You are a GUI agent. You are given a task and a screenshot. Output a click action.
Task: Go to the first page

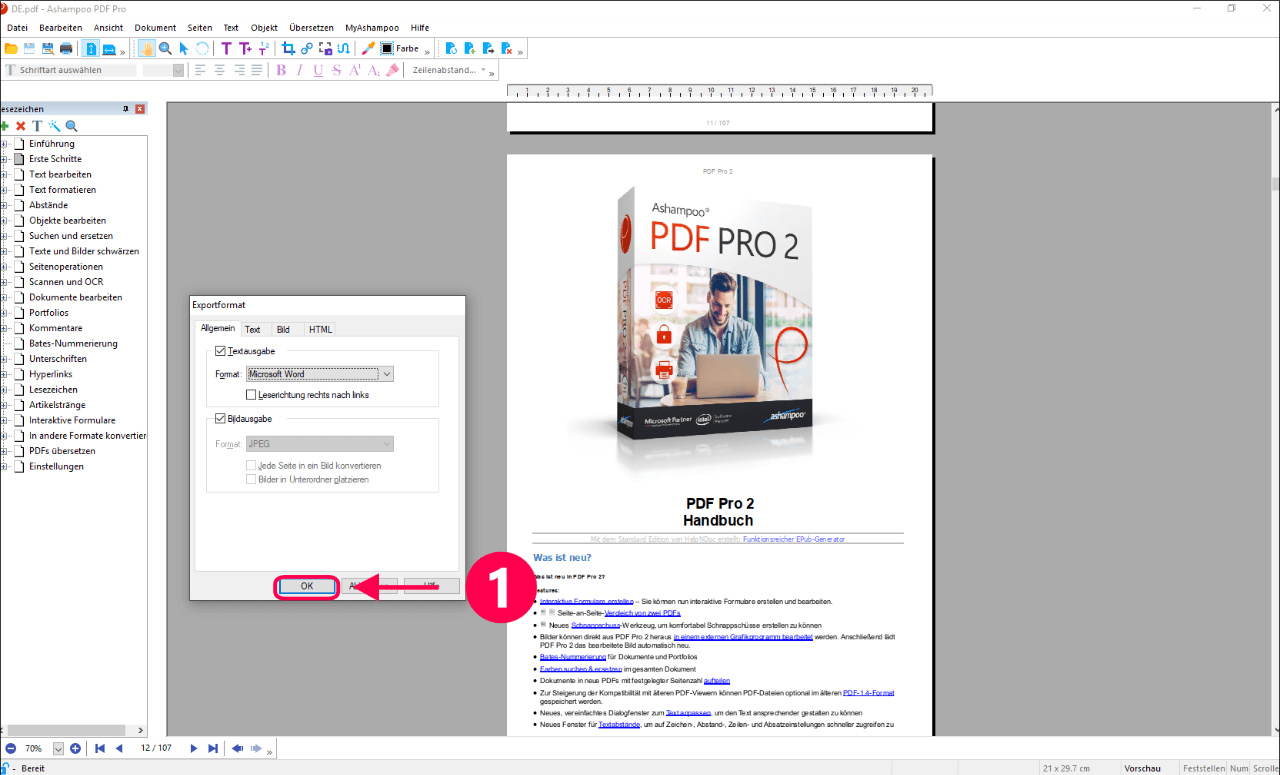click(100, 748)
